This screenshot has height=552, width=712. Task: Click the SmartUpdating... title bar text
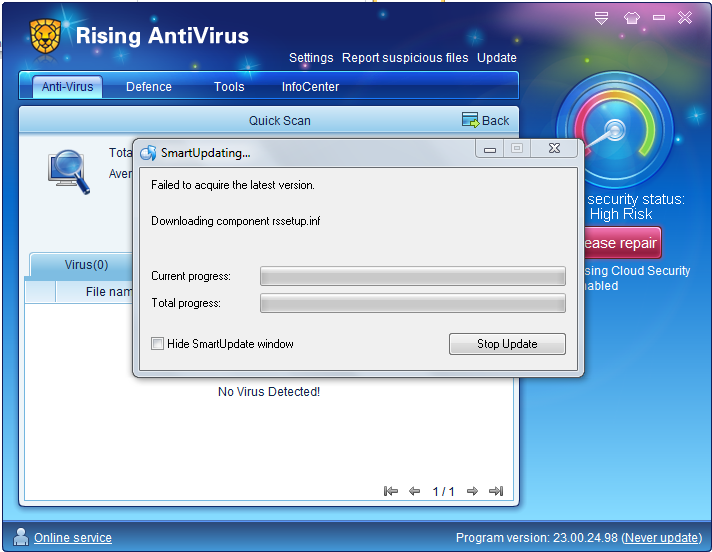(206, 153)
